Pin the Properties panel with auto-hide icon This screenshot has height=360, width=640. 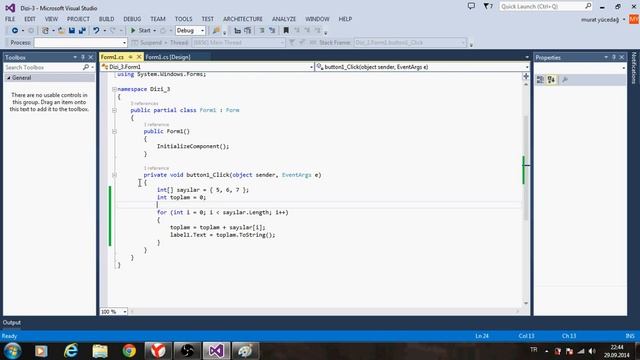[x=613, y=58]
